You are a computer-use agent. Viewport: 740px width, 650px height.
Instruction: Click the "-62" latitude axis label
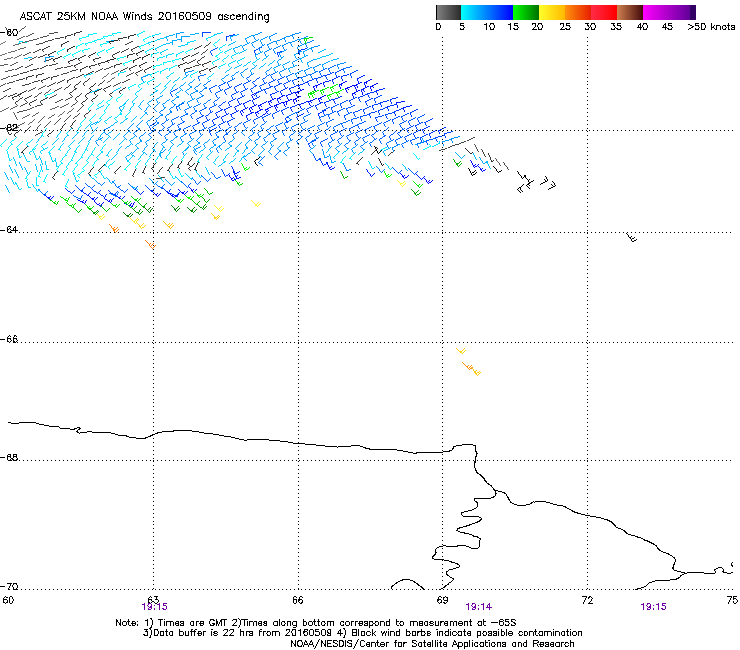(x=9, y=128)
